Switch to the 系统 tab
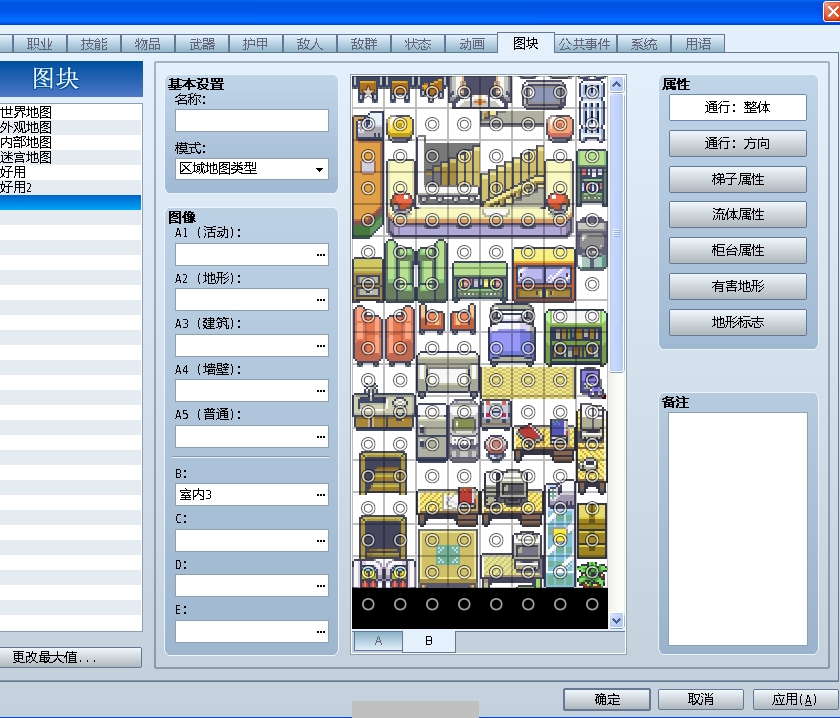This screenshot has height=718, width=840. tap(644, 44)
